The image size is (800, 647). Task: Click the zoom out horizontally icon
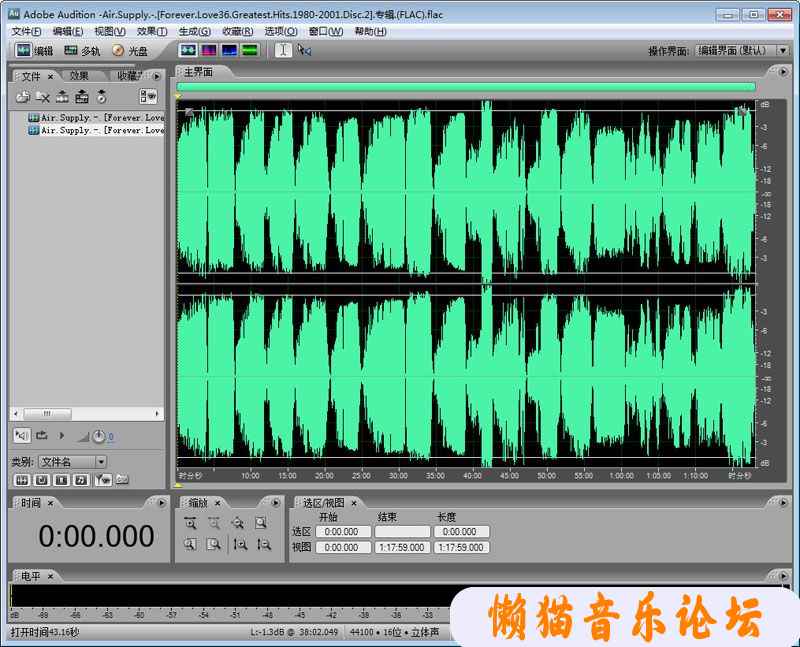(x=214, y=523)
